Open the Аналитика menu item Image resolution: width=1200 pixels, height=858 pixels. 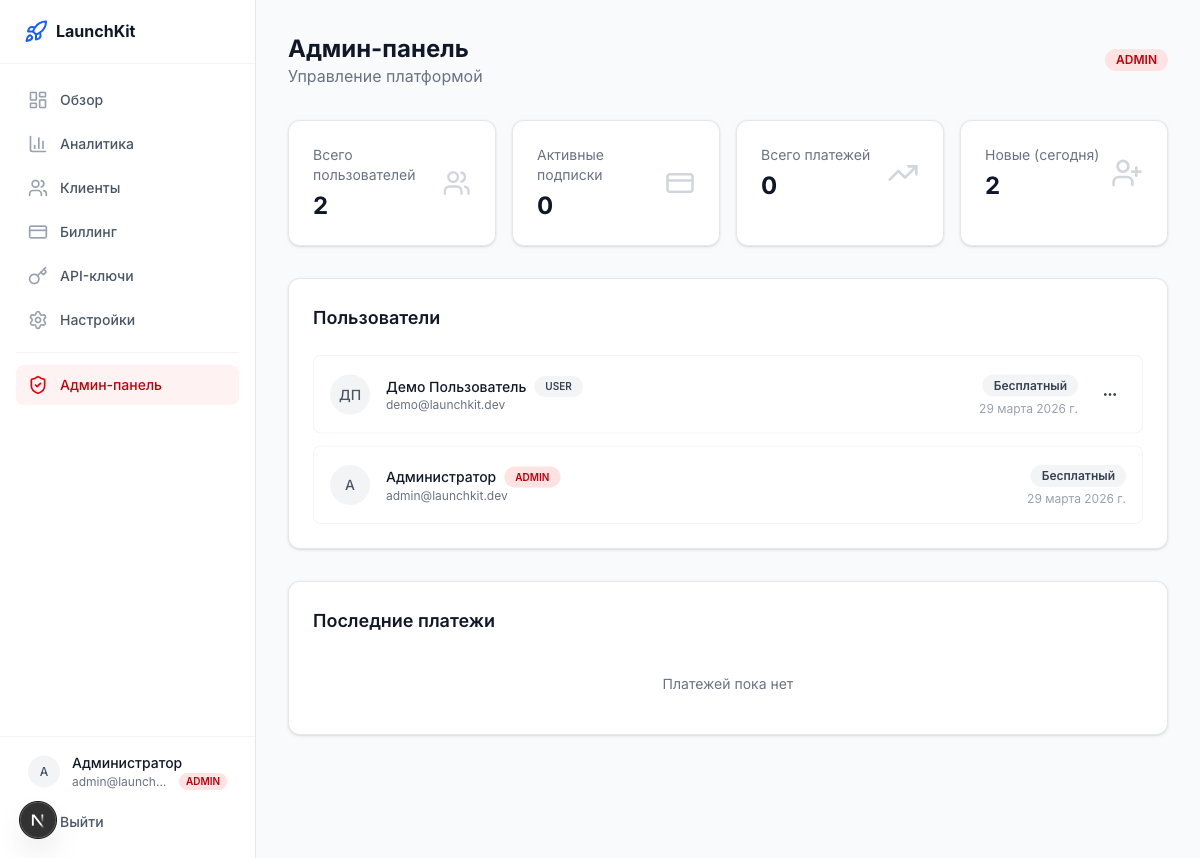point(96,144)
